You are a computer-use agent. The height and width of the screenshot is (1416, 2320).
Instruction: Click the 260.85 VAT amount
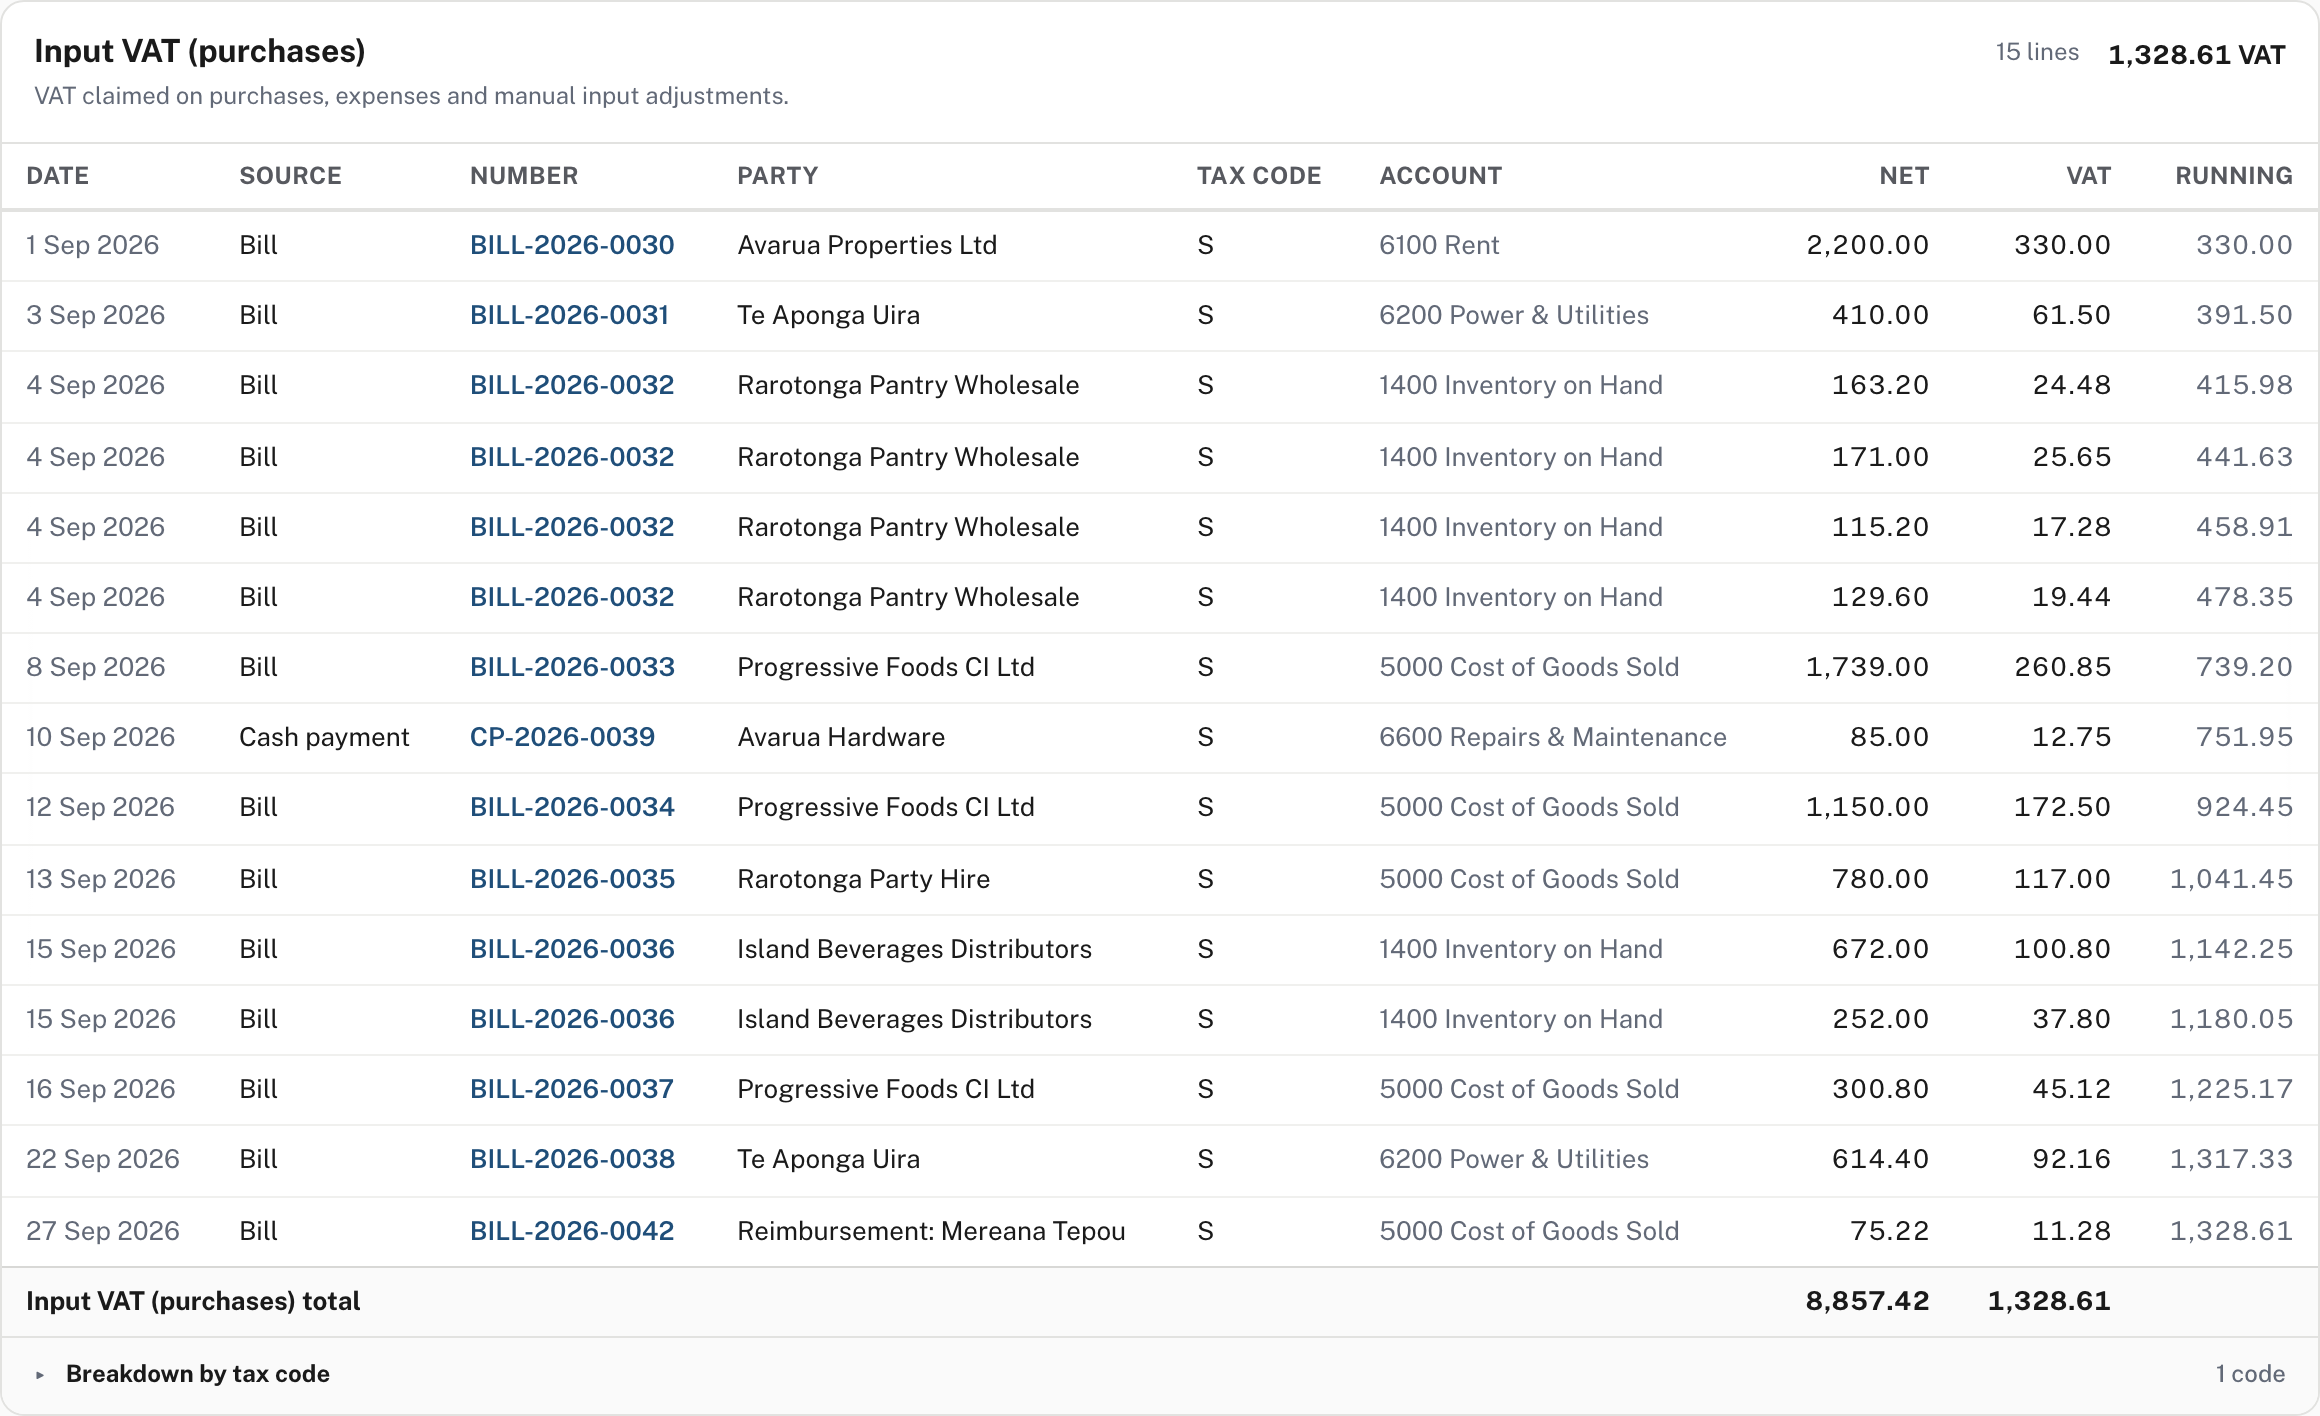(x=2062, y=667)
